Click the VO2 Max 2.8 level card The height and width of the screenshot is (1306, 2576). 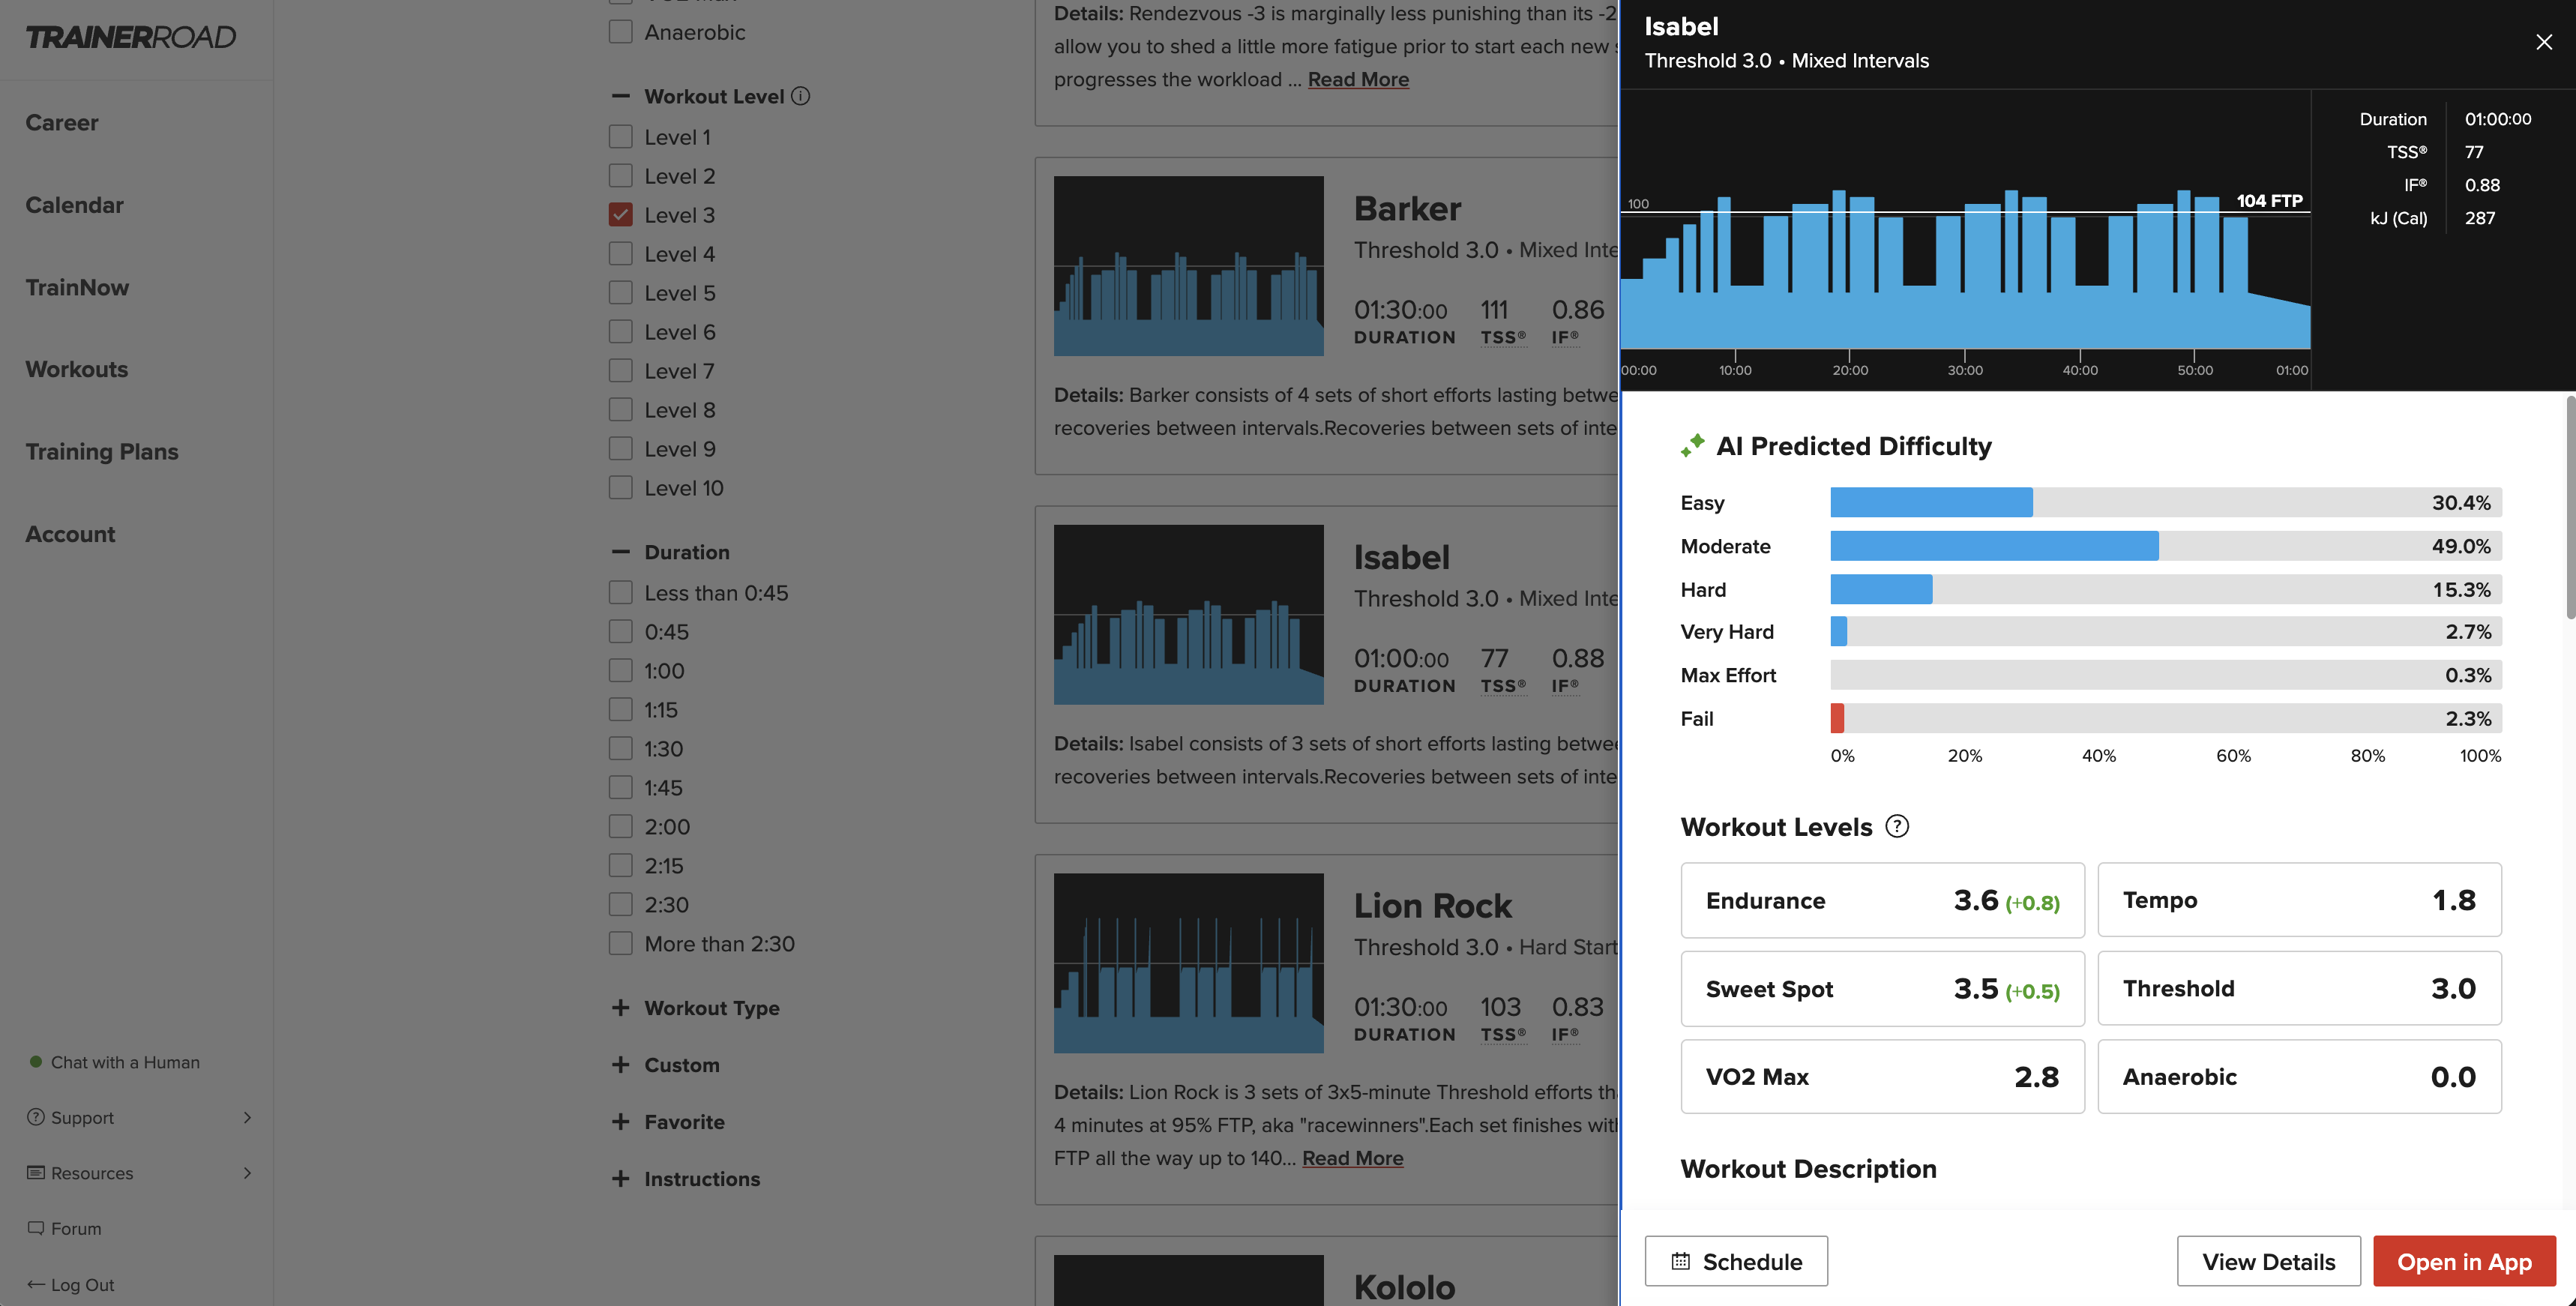pyautogui.click(x=1882, y=1076)
